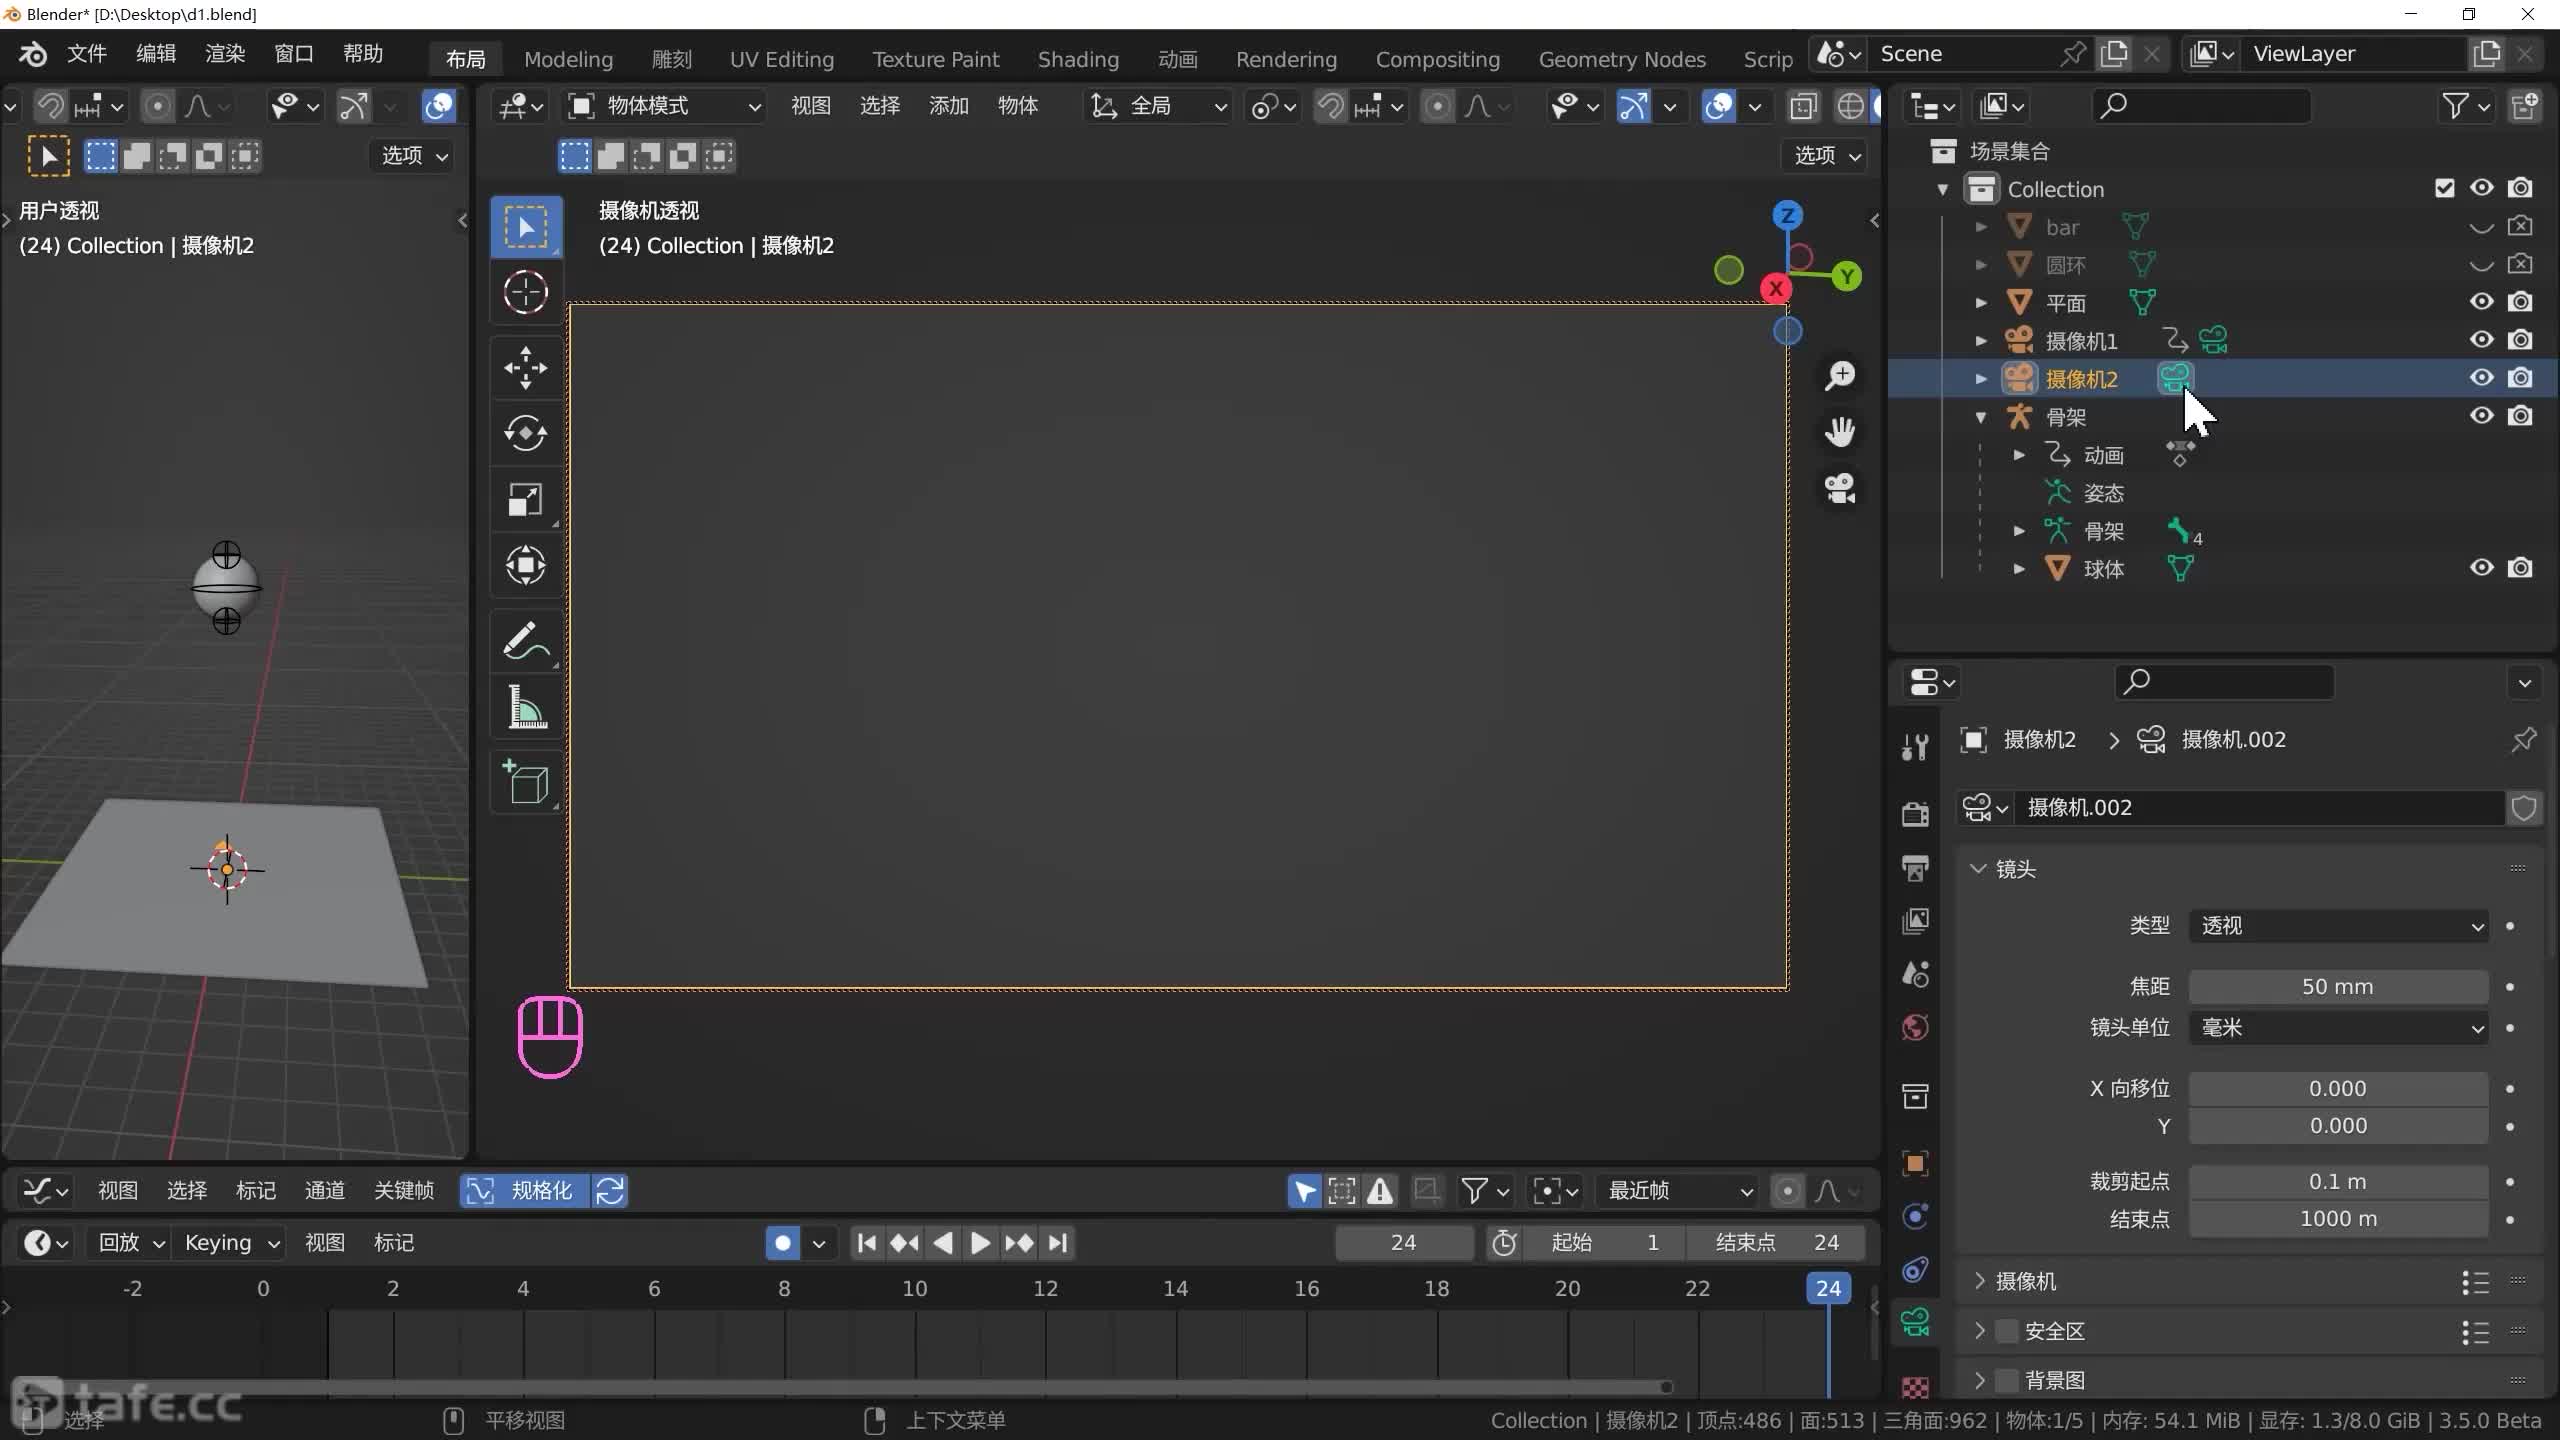The image size is (2560, 1440).
Task: Click the pan hand viewport icon
Action: click(x=1840, y=432)
